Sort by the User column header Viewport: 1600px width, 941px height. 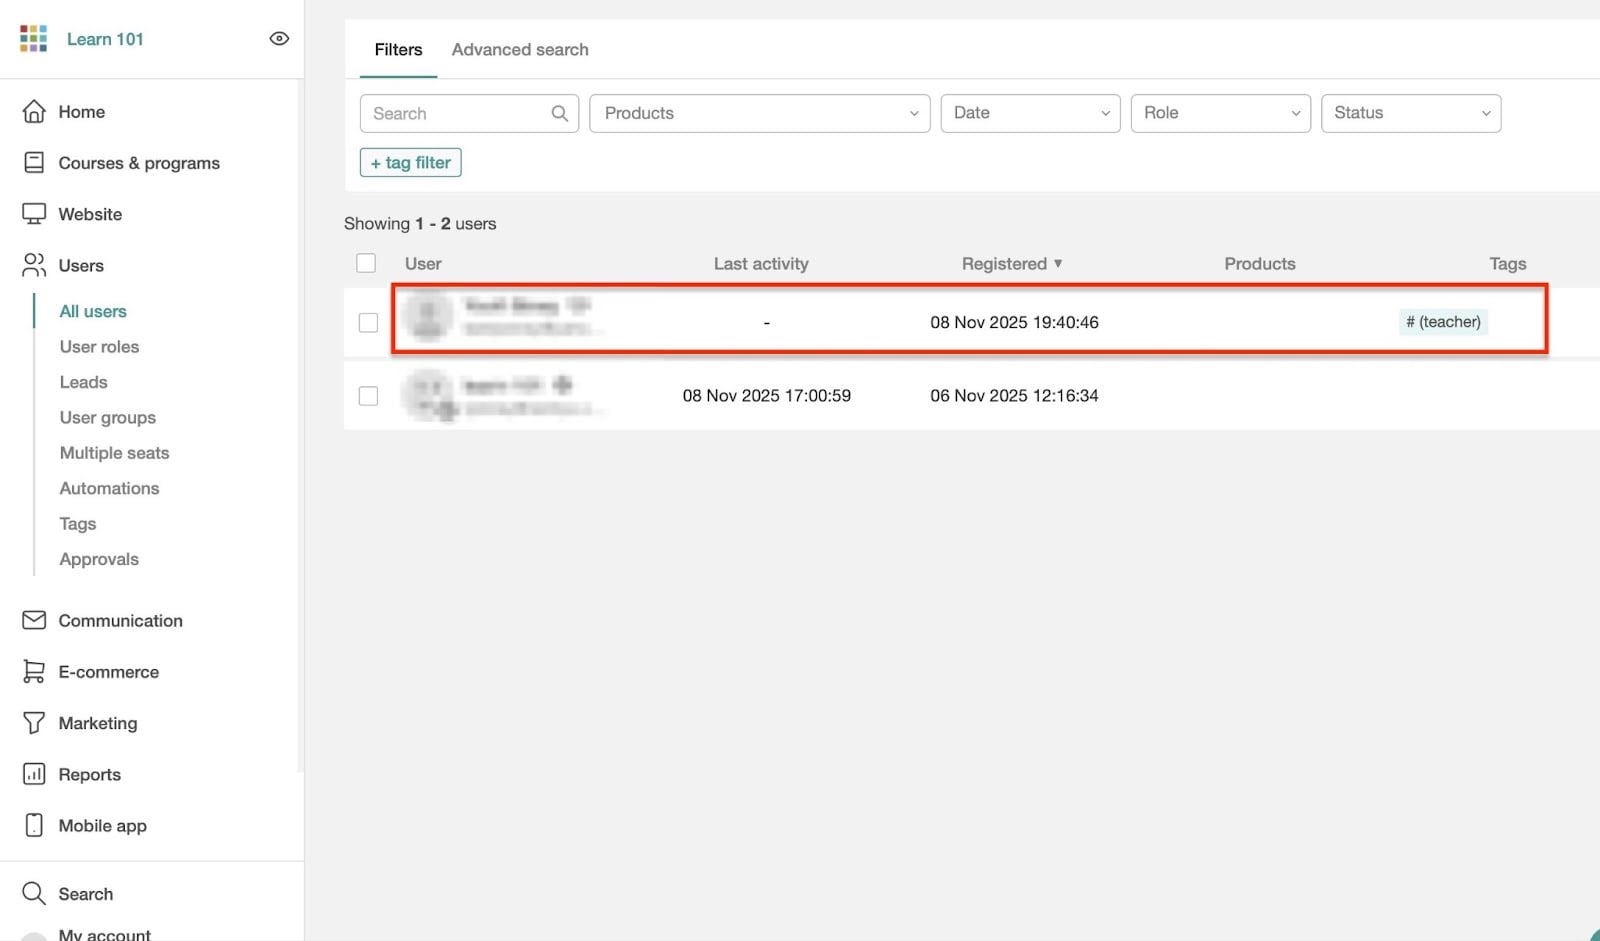423,264
